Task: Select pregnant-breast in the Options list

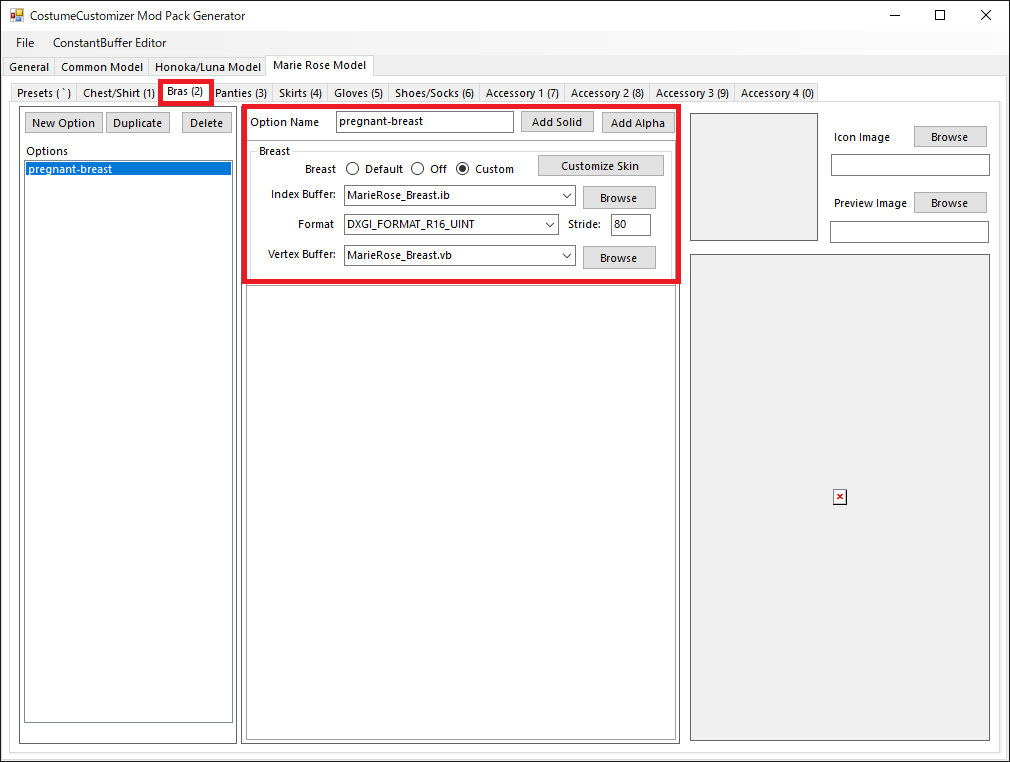Action: tap(128, 169)
